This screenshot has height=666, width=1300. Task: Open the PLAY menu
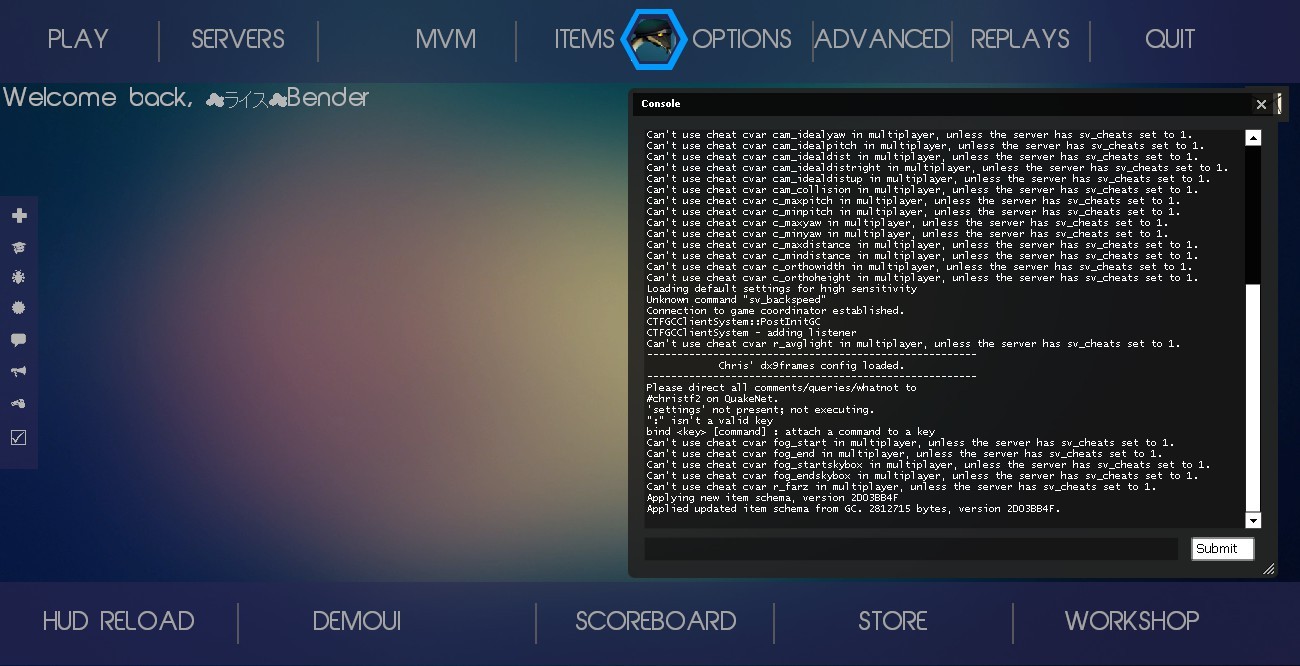click(x=78, y=39)
